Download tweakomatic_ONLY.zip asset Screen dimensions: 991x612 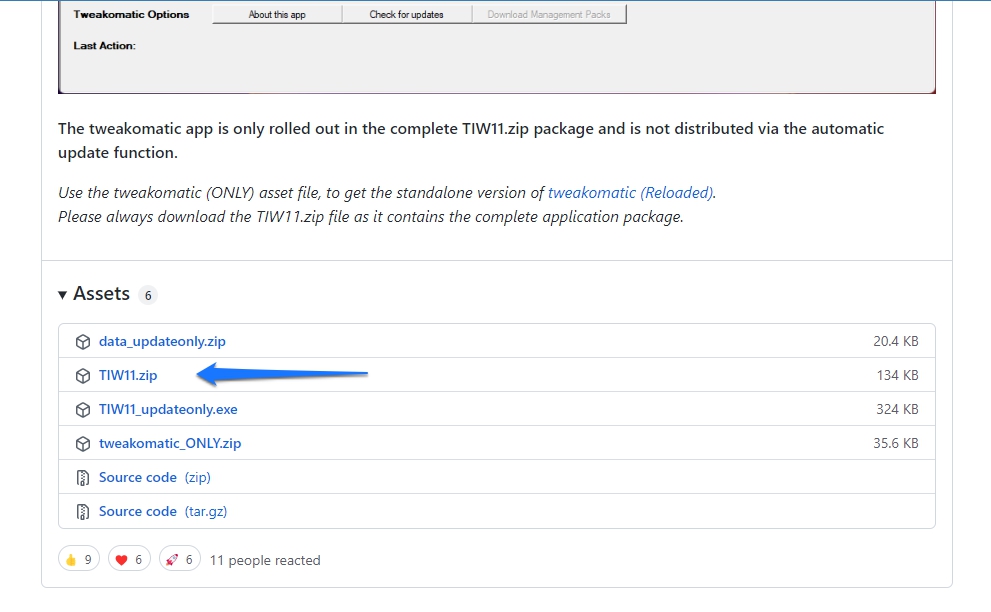point(170,444)
